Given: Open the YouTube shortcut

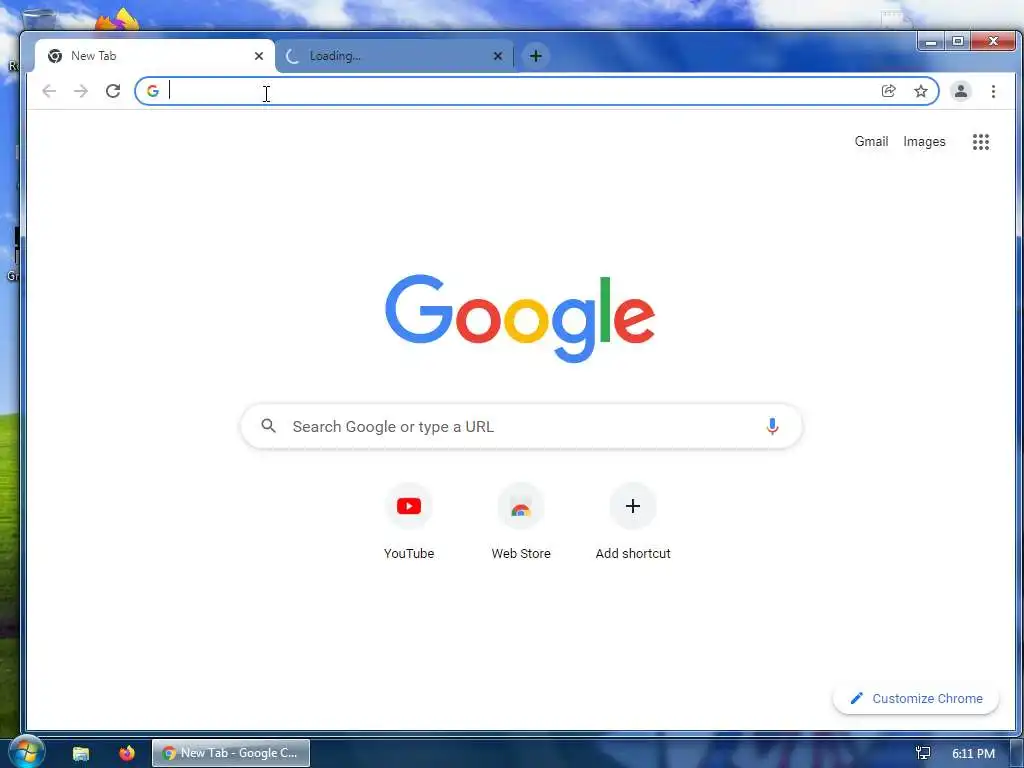Looking at the screenshot, I should point(409,522).
